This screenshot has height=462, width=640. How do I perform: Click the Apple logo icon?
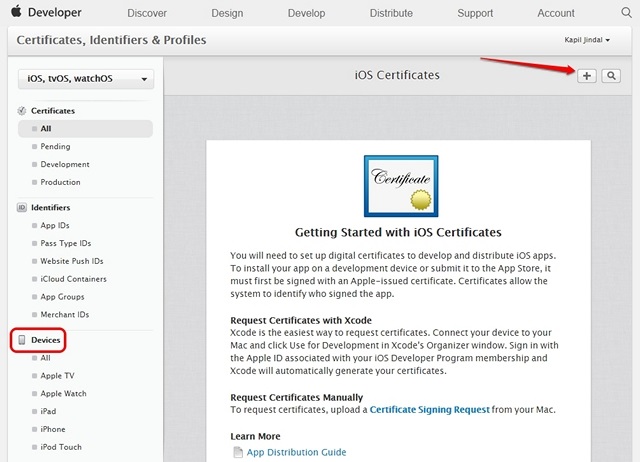tap(16, 11)
